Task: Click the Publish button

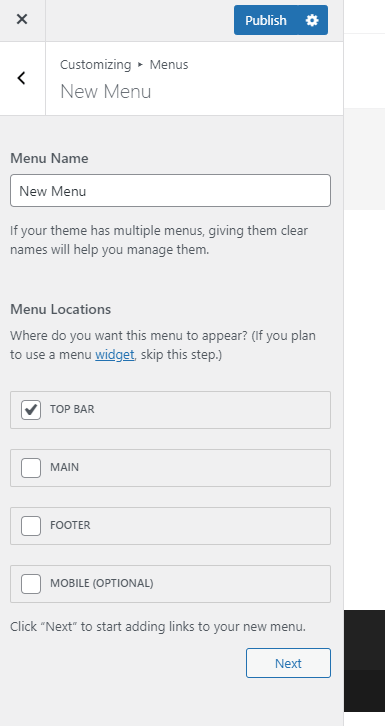Action: [x=266, y=20]
